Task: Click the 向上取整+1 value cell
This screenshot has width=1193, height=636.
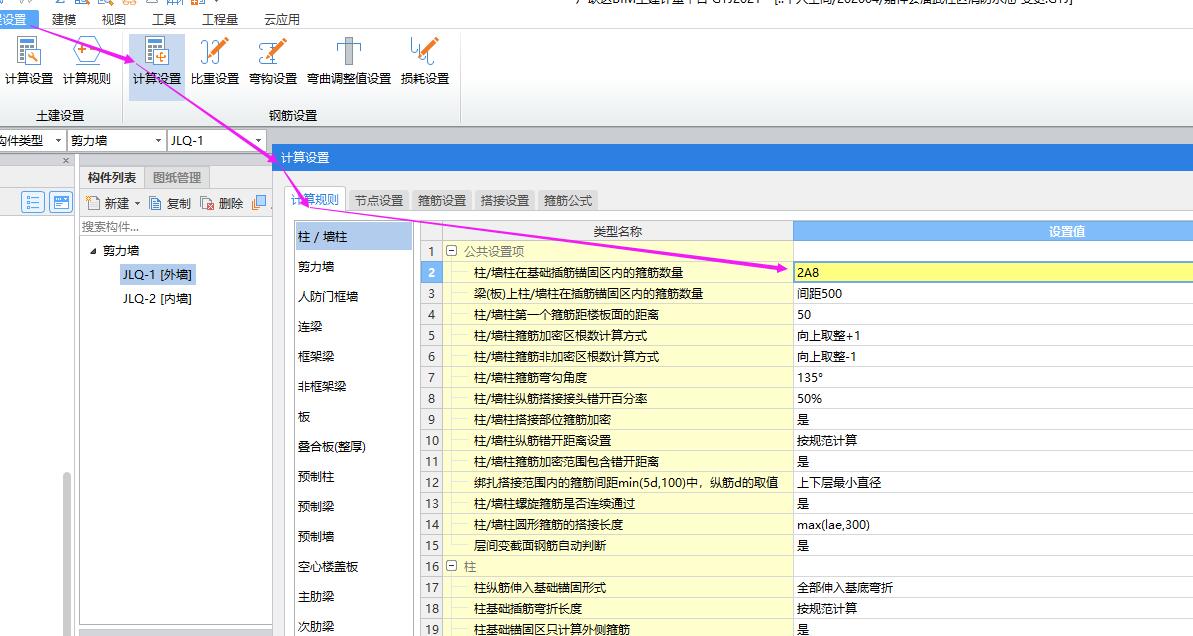Action: [993, 335]
